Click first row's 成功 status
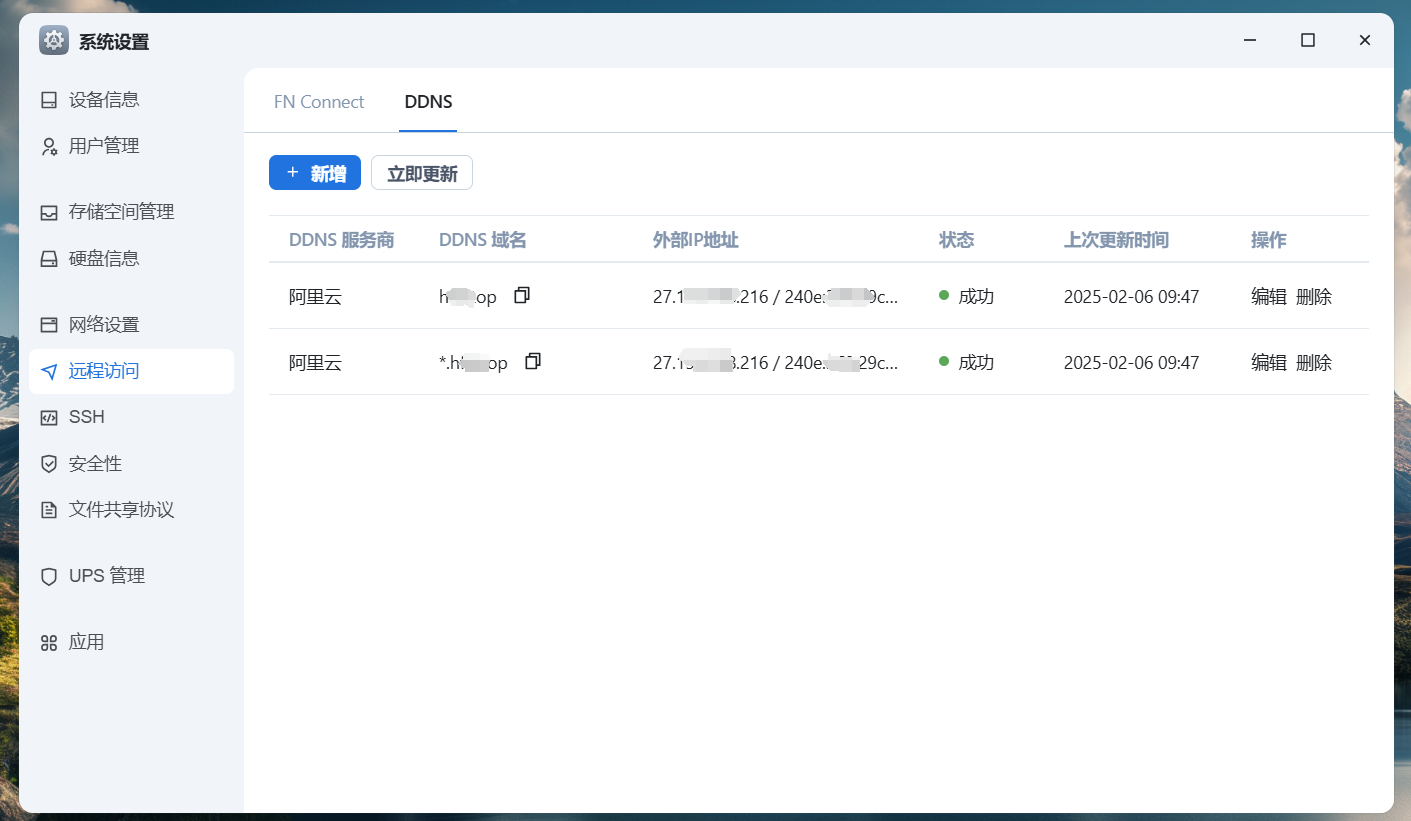The image size is (1411, 821). pyautogui.click(x=966, y=296)
